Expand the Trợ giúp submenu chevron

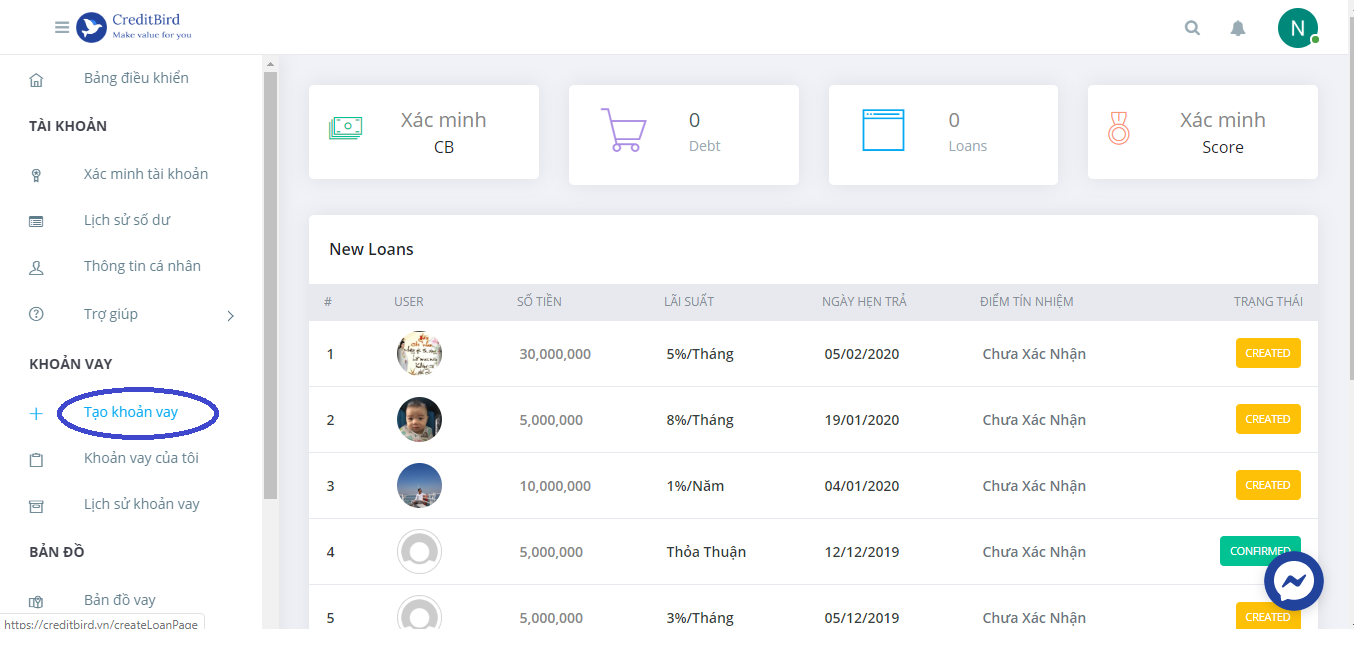click(231, 316)
